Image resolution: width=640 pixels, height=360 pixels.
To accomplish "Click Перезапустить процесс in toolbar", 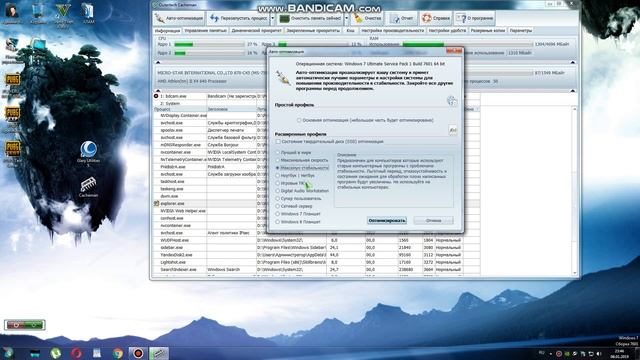I will coord(238,18).
